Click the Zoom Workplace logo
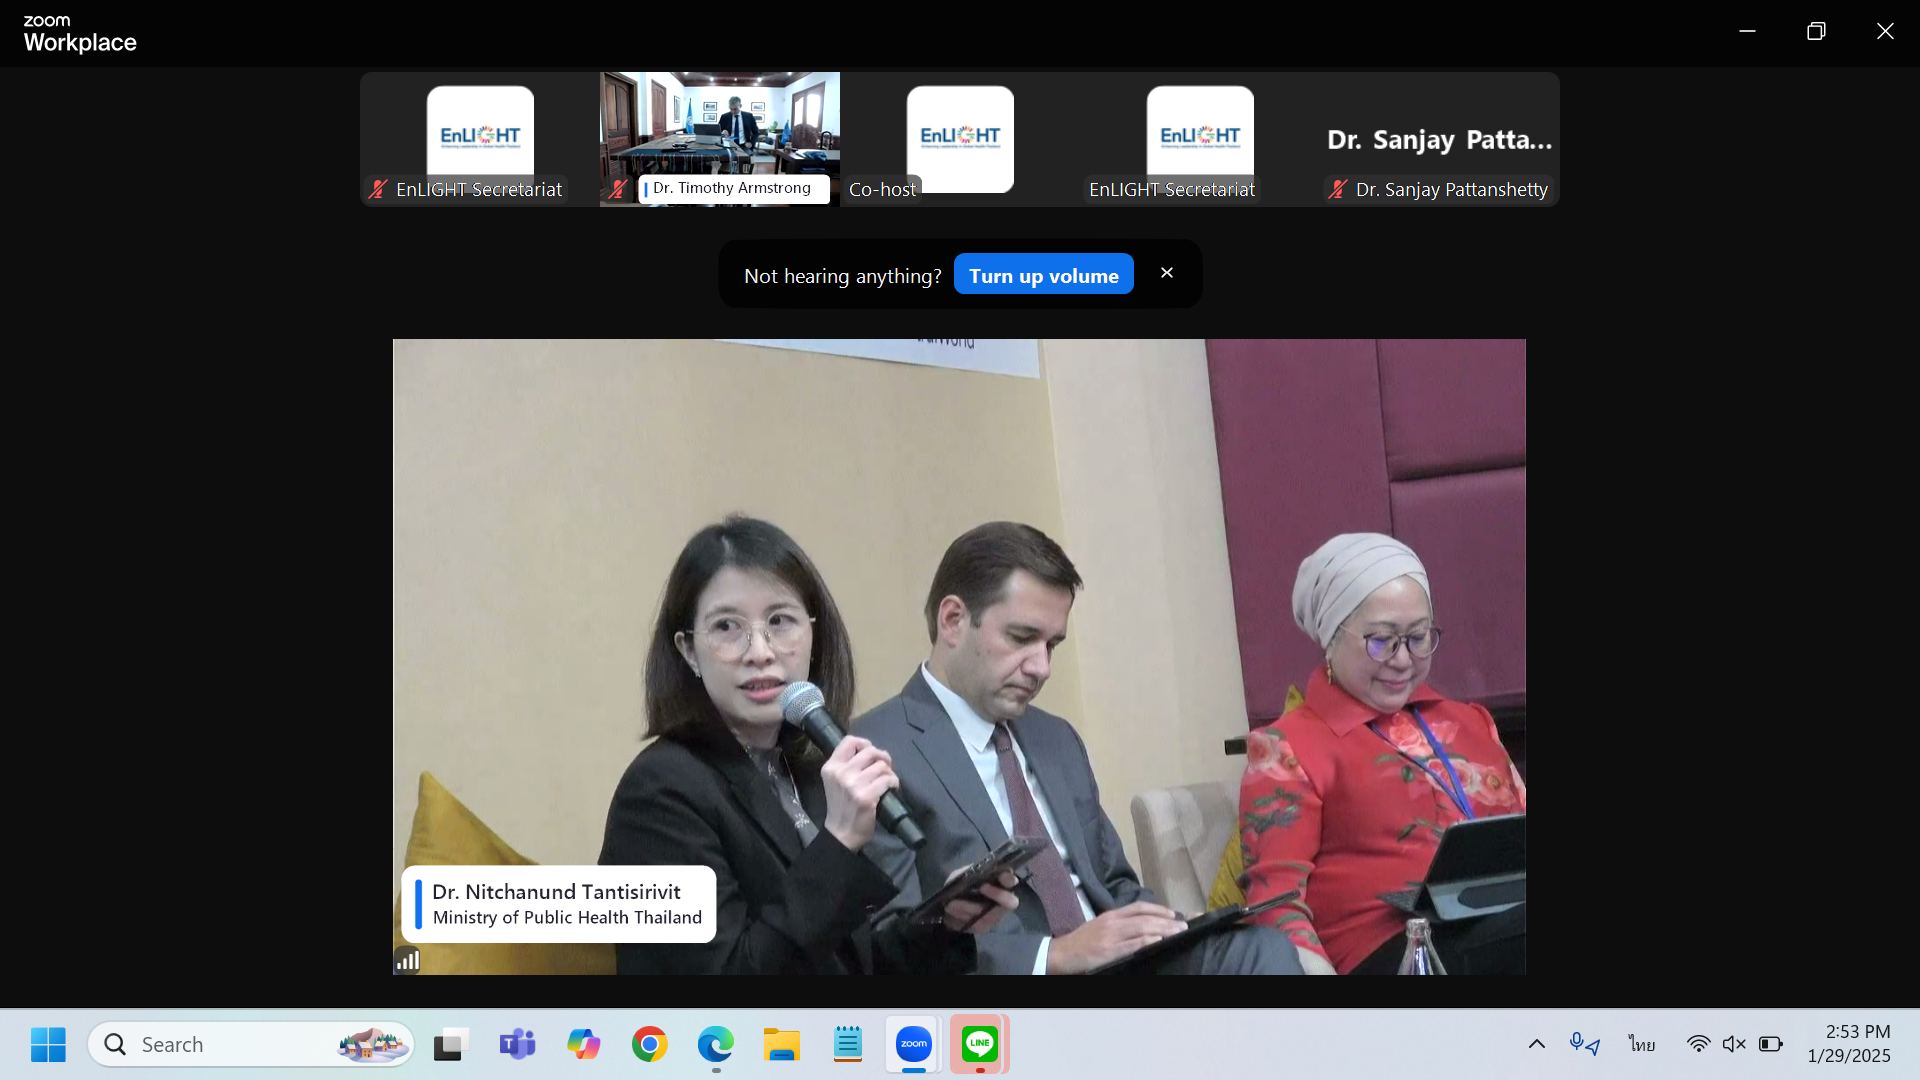 [80, 34]
